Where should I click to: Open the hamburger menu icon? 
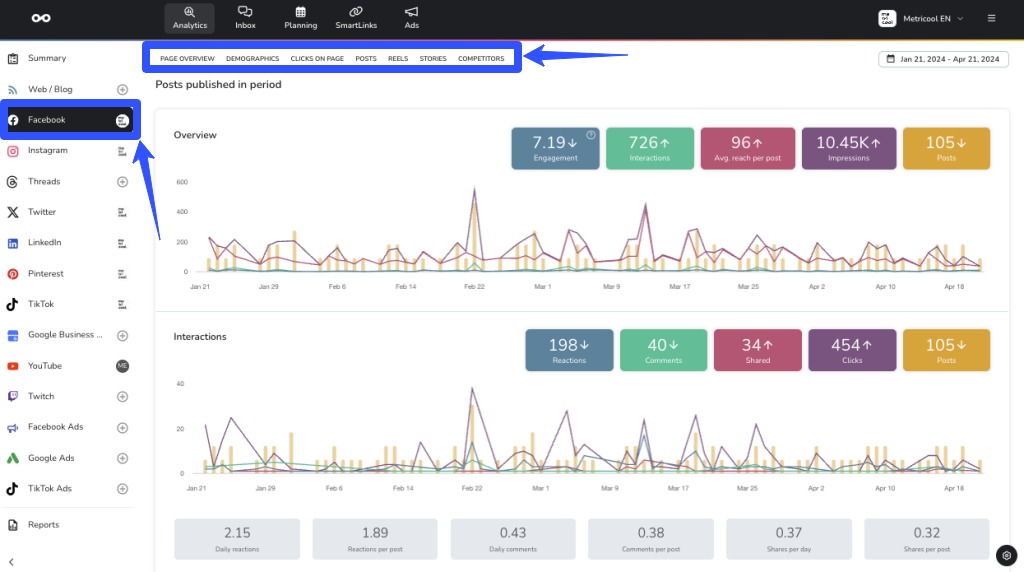(991, 18)
